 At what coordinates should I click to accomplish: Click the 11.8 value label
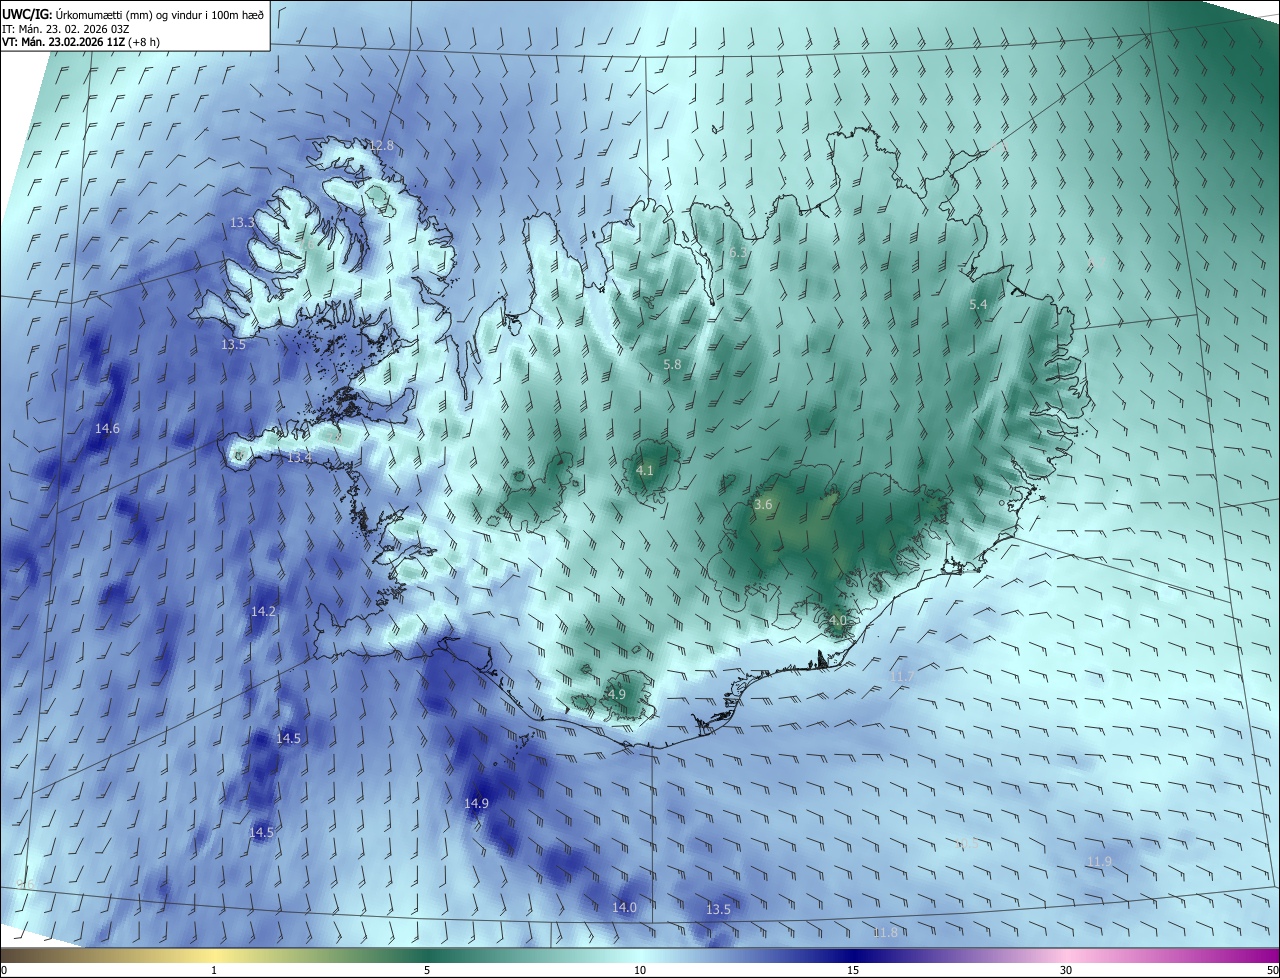(x=885, y=932)
